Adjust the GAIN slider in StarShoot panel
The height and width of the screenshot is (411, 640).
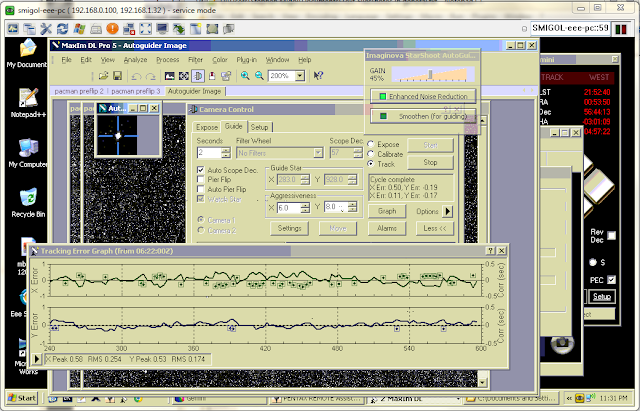431,75
